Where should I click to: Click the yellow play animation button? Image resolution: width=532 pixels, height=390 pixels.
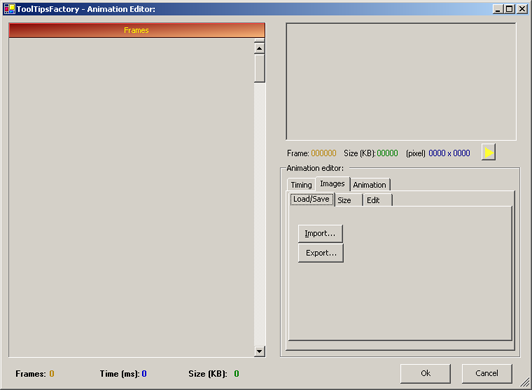[489, 152]
